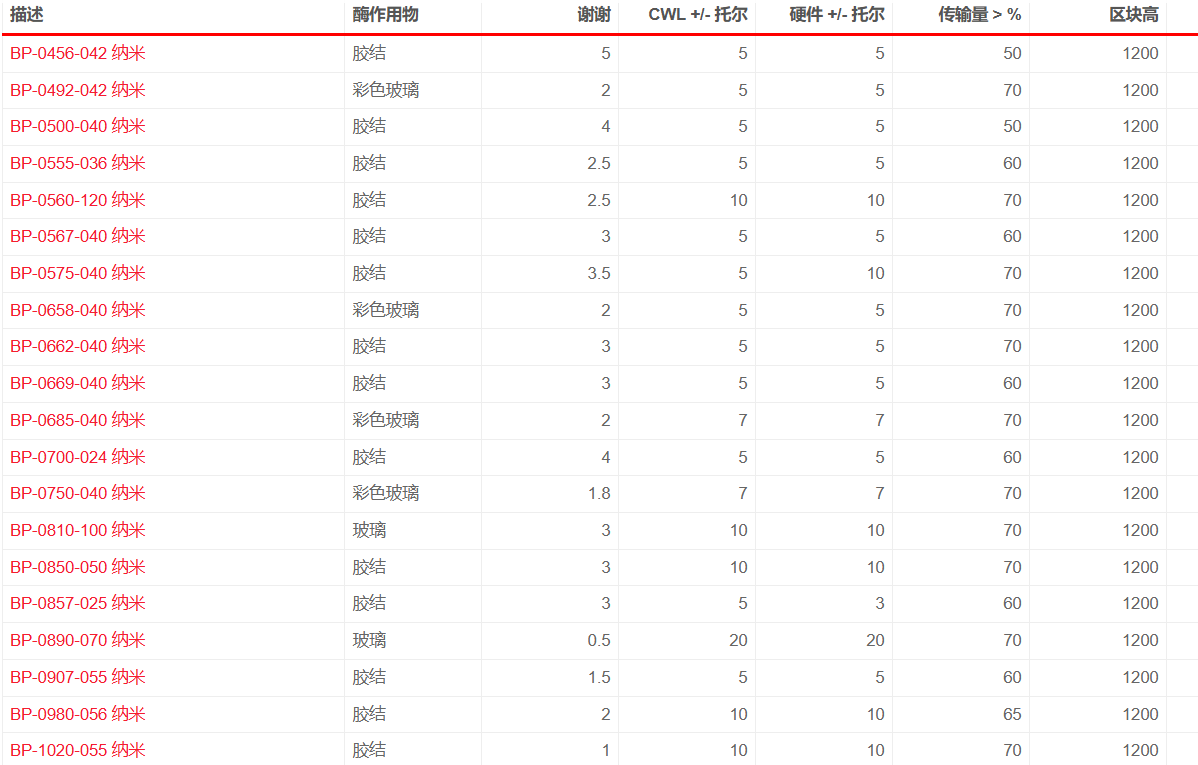Click the 1200 value in BP-0456-042 row
Image resolution: width=1198 pixels, height=765 pixels.
pos(1141,53)
